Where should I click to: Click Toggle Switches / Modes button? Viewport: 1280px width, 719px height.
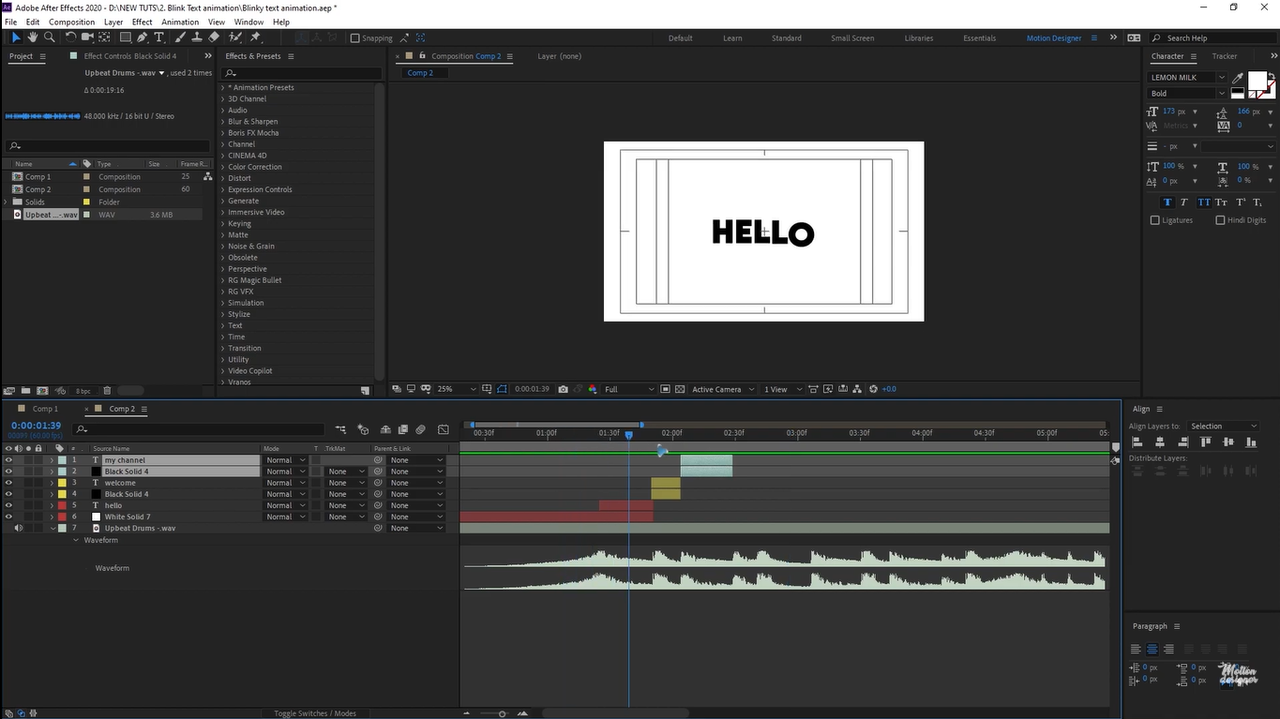315,713
